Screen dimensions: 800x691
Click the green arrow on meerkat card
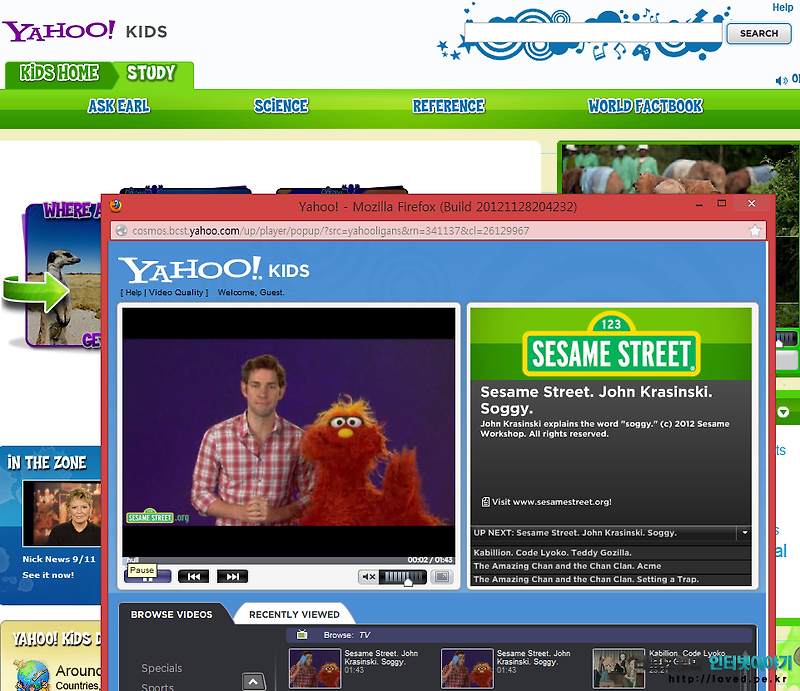(36, 291)
